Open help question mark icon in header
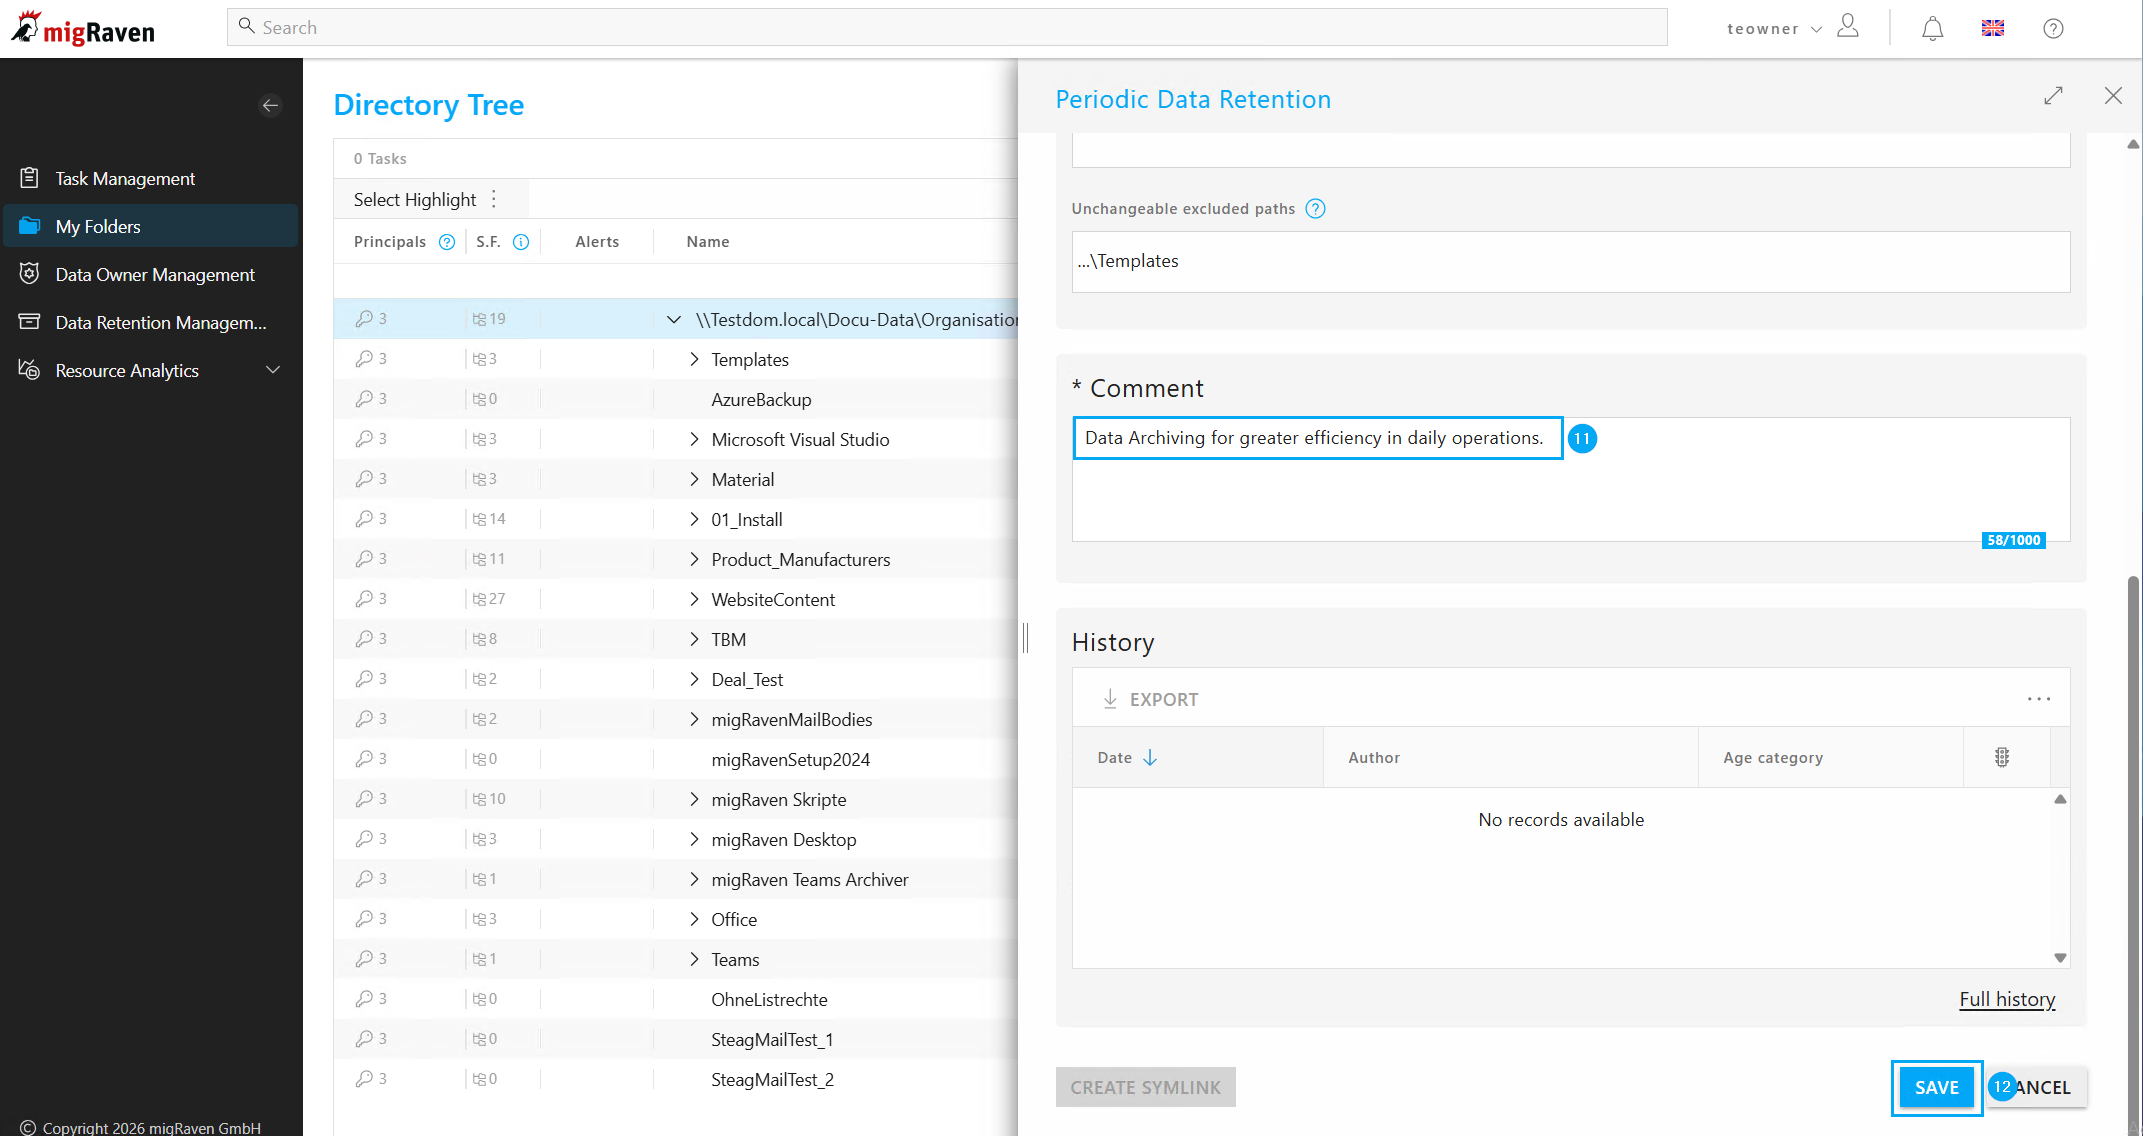Image resolution: width=2143 pixels, height=1136 pixels. click(x=2053, y=29)
